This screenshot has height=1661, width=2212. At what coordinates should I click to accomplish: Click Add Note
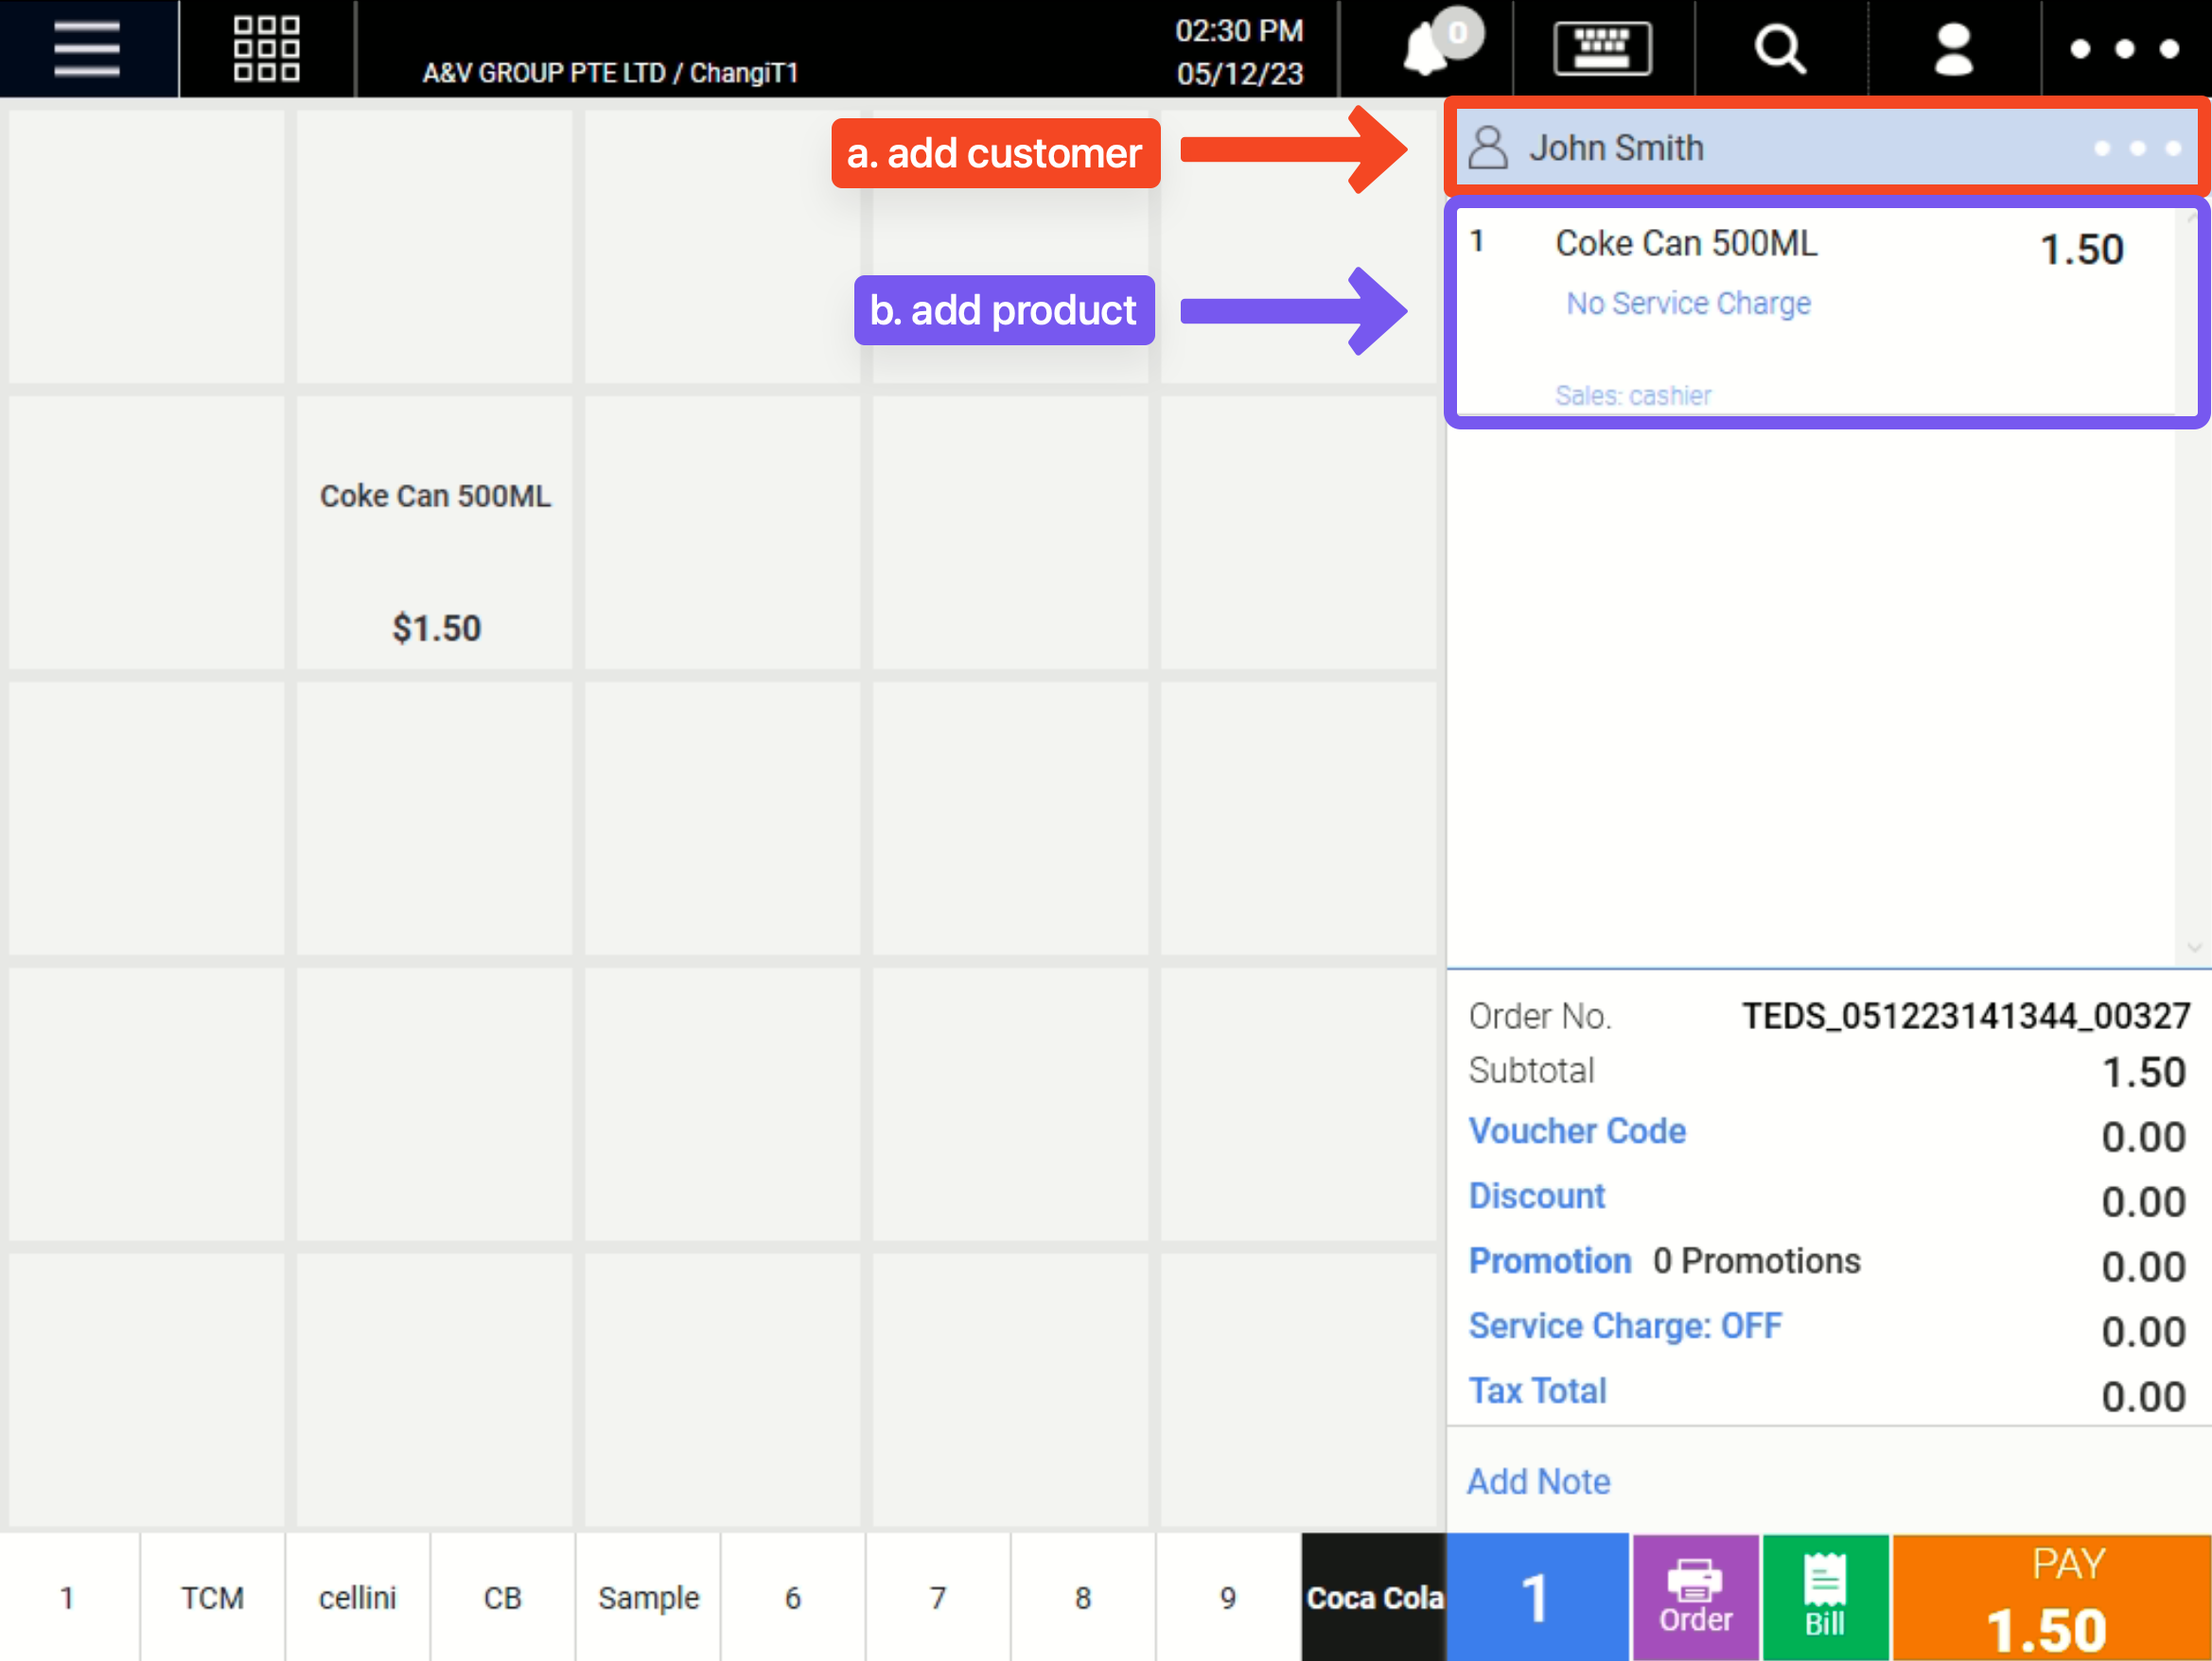1539,1481
